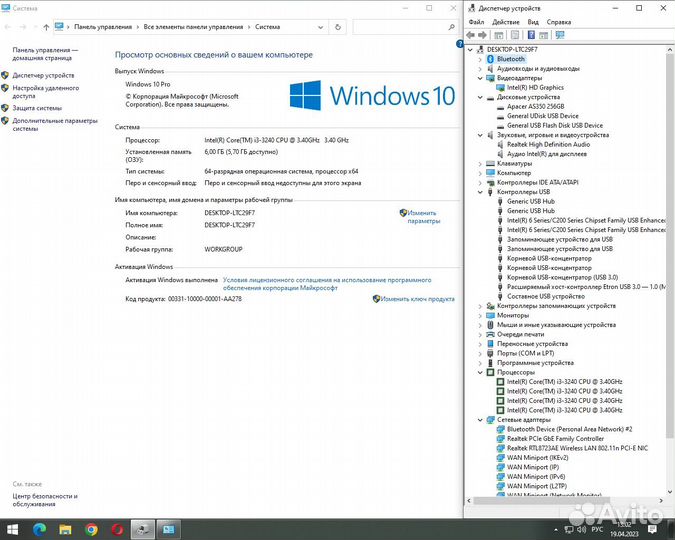Launch Opera browser from taskbar
The height and width of the screenshot is (540, 675).
point(117,529)
